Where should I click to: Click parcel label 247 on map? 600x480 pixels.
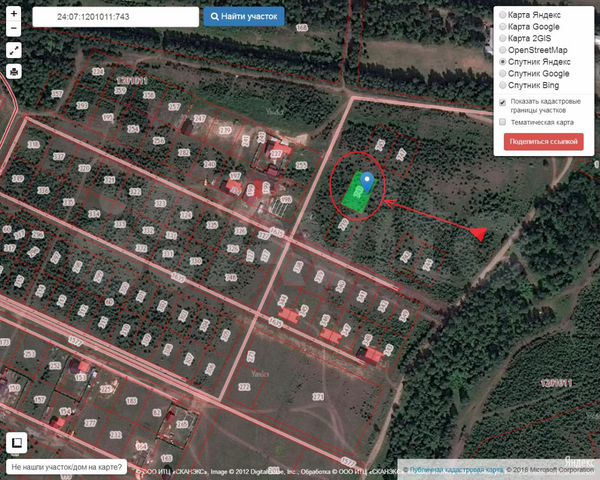click(x=200, y=119)
